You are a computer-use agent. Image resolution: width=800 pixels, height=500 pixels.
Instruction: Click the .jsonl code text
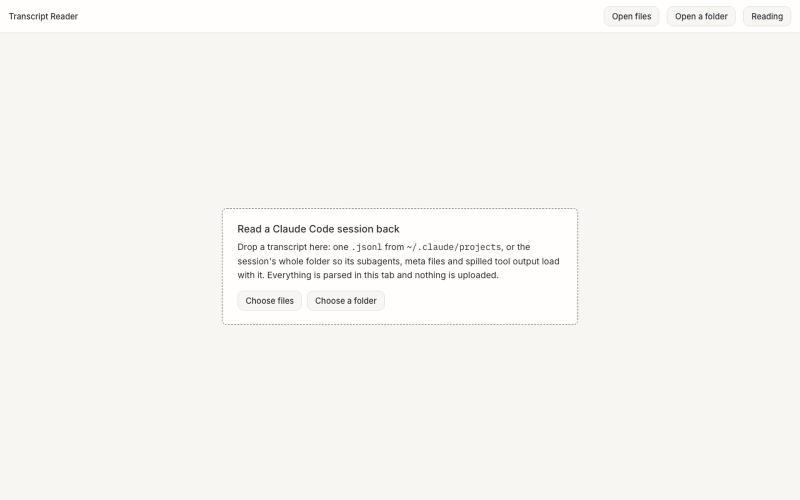point(366,247)
